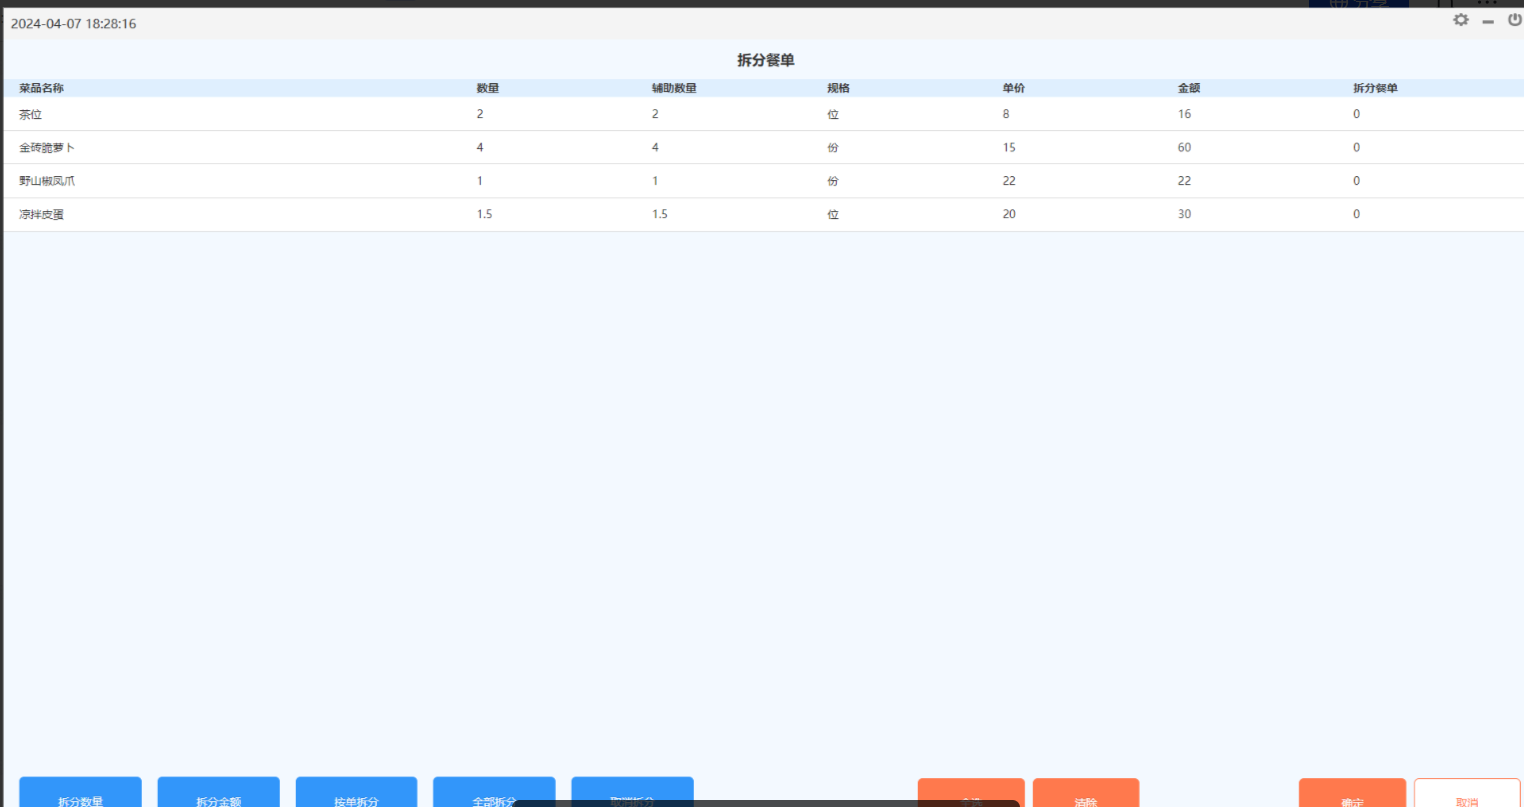Select the 金砖脆萝卜 dish row
This screenshot has height=807, width=1524.
[47, 148]
